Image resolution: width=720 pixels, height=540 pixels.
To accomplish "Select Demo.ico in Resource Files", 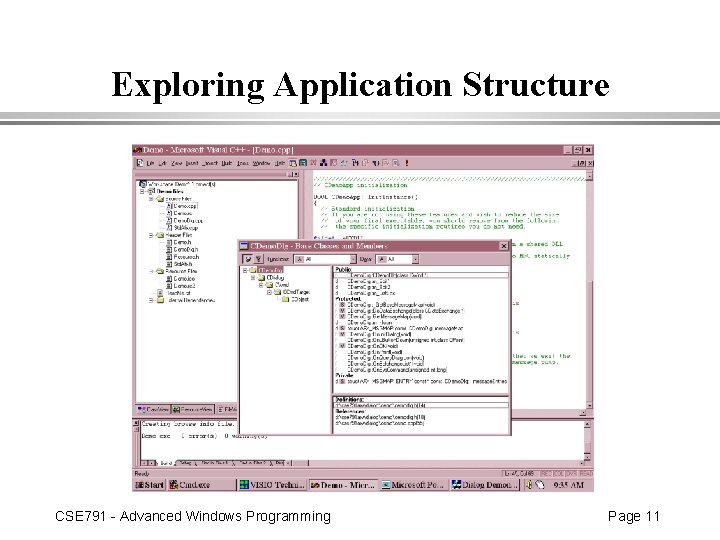I will click(180, 279).
